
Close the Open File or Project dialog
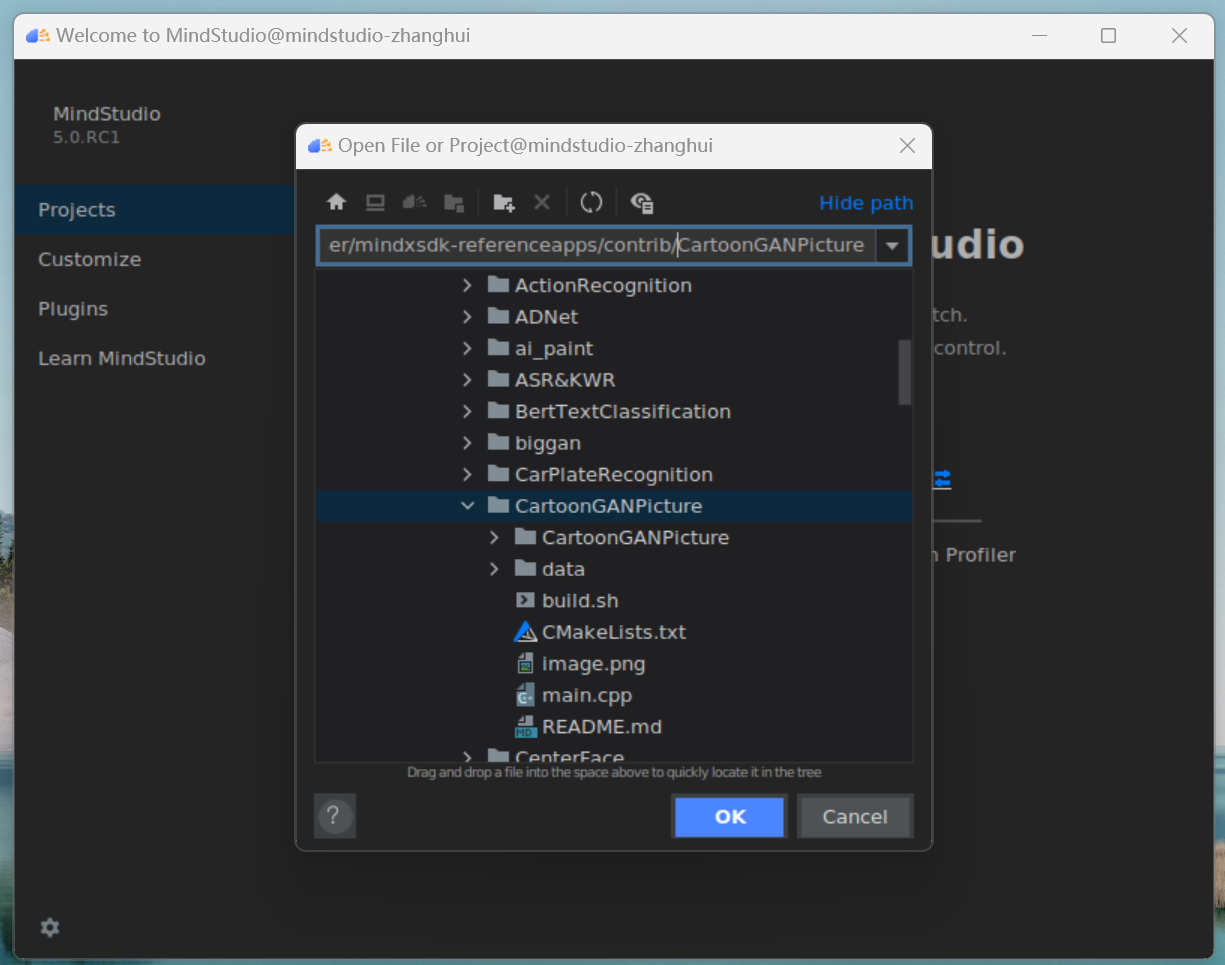pyautogui.click(x=907, y=146)
